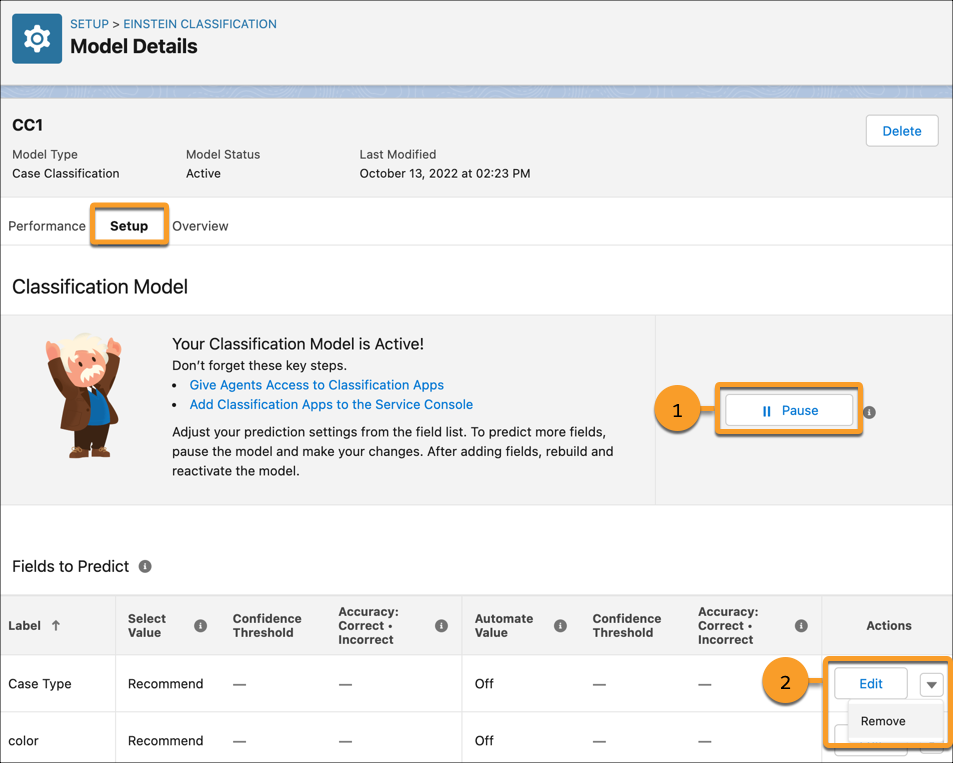Sort by Label using the arrow icon
Image resolution: width=953 pixels, height=763 pixels.
pos(56,626)
